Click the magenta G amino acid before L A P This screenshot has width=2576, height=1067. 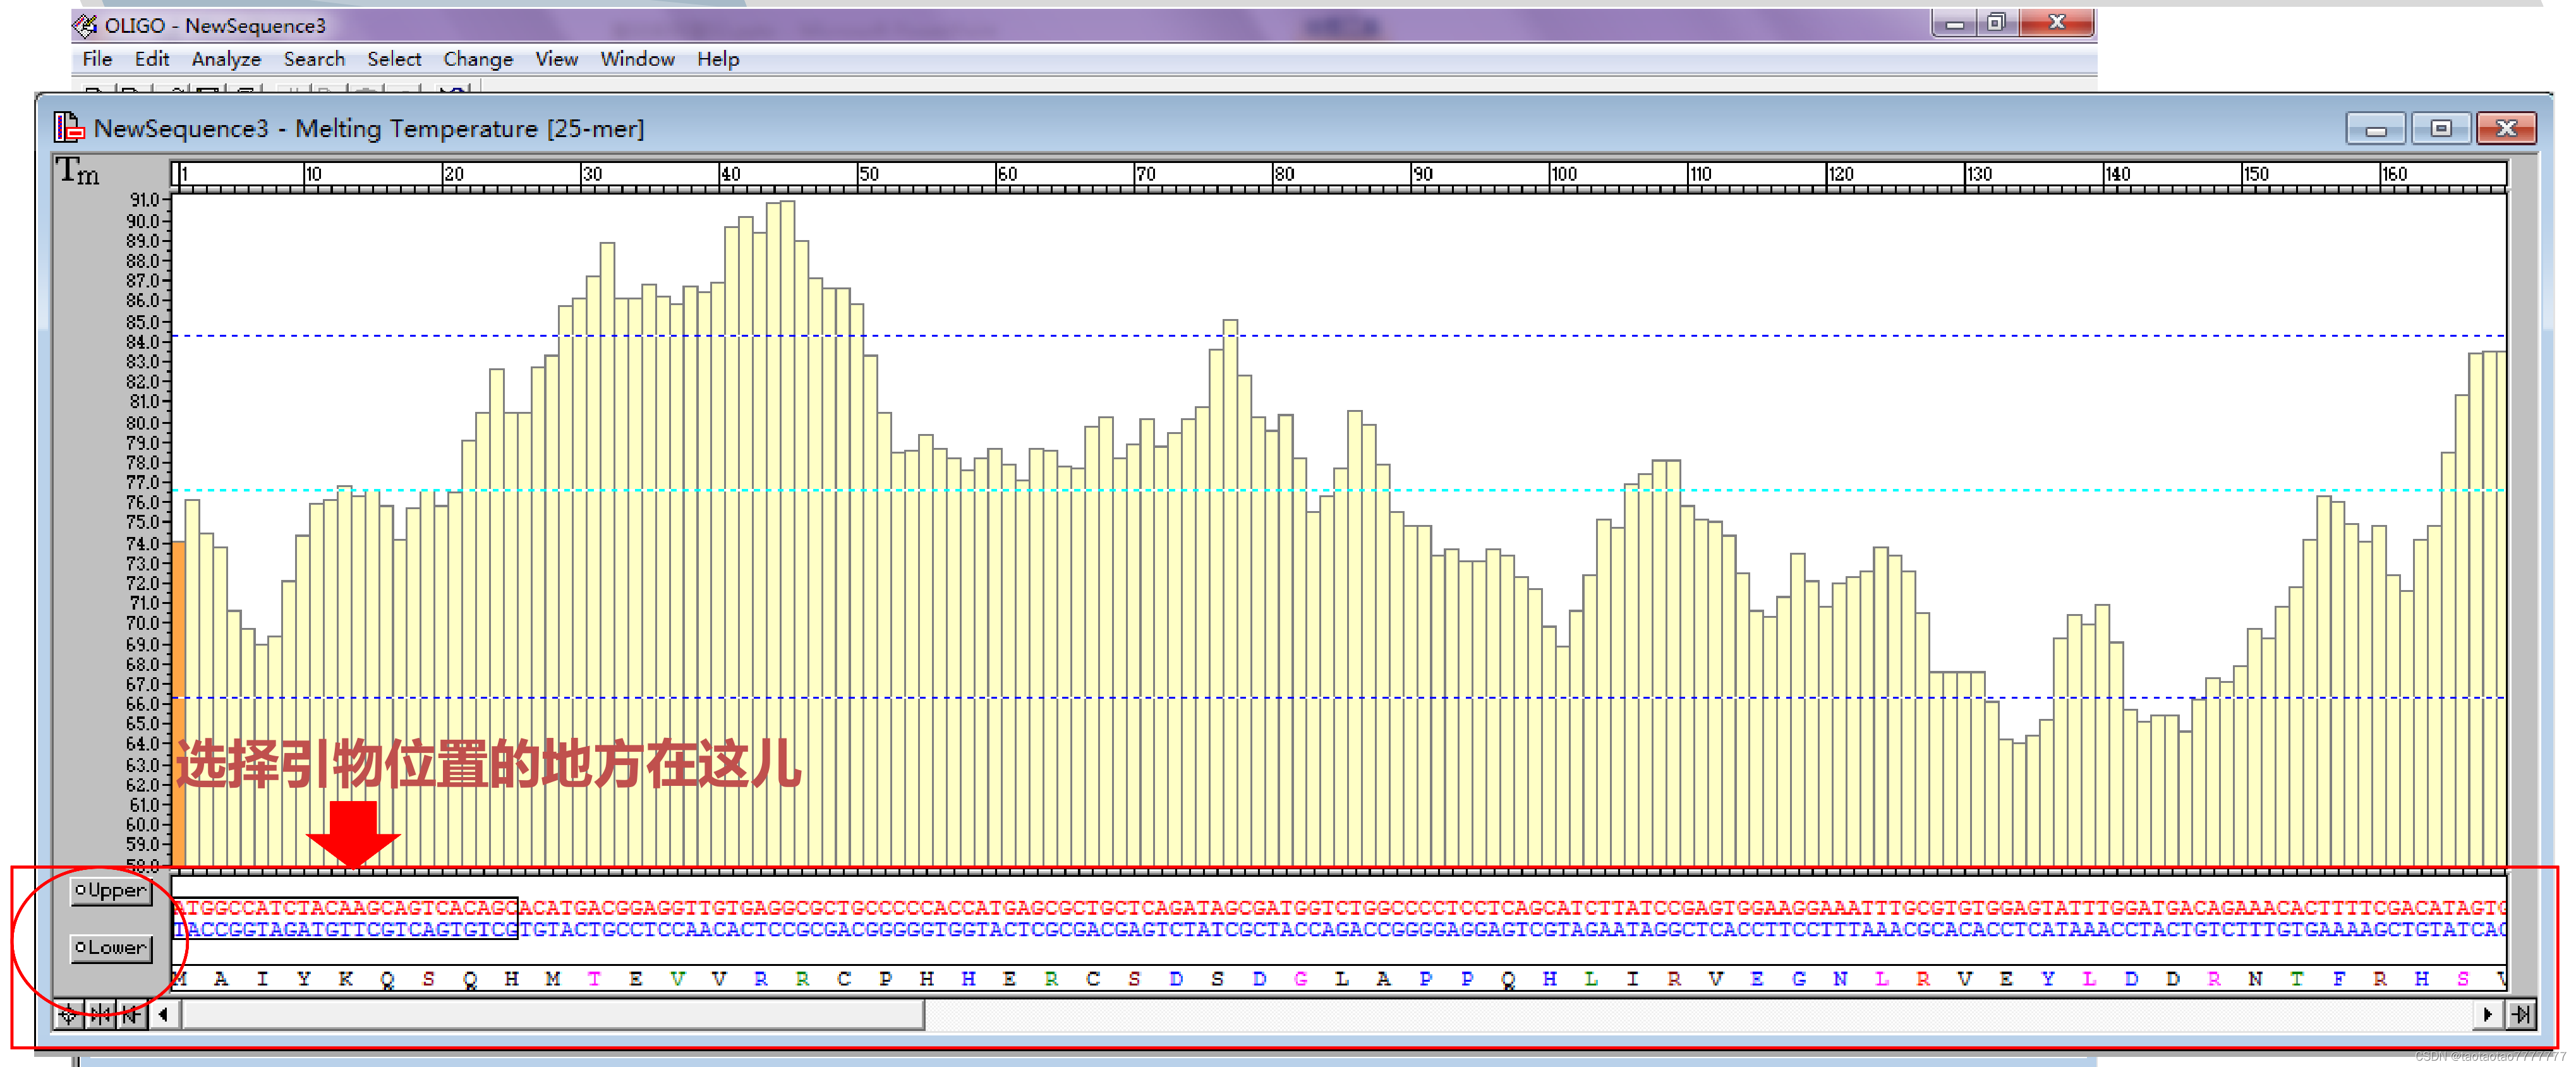point(1300,978)
